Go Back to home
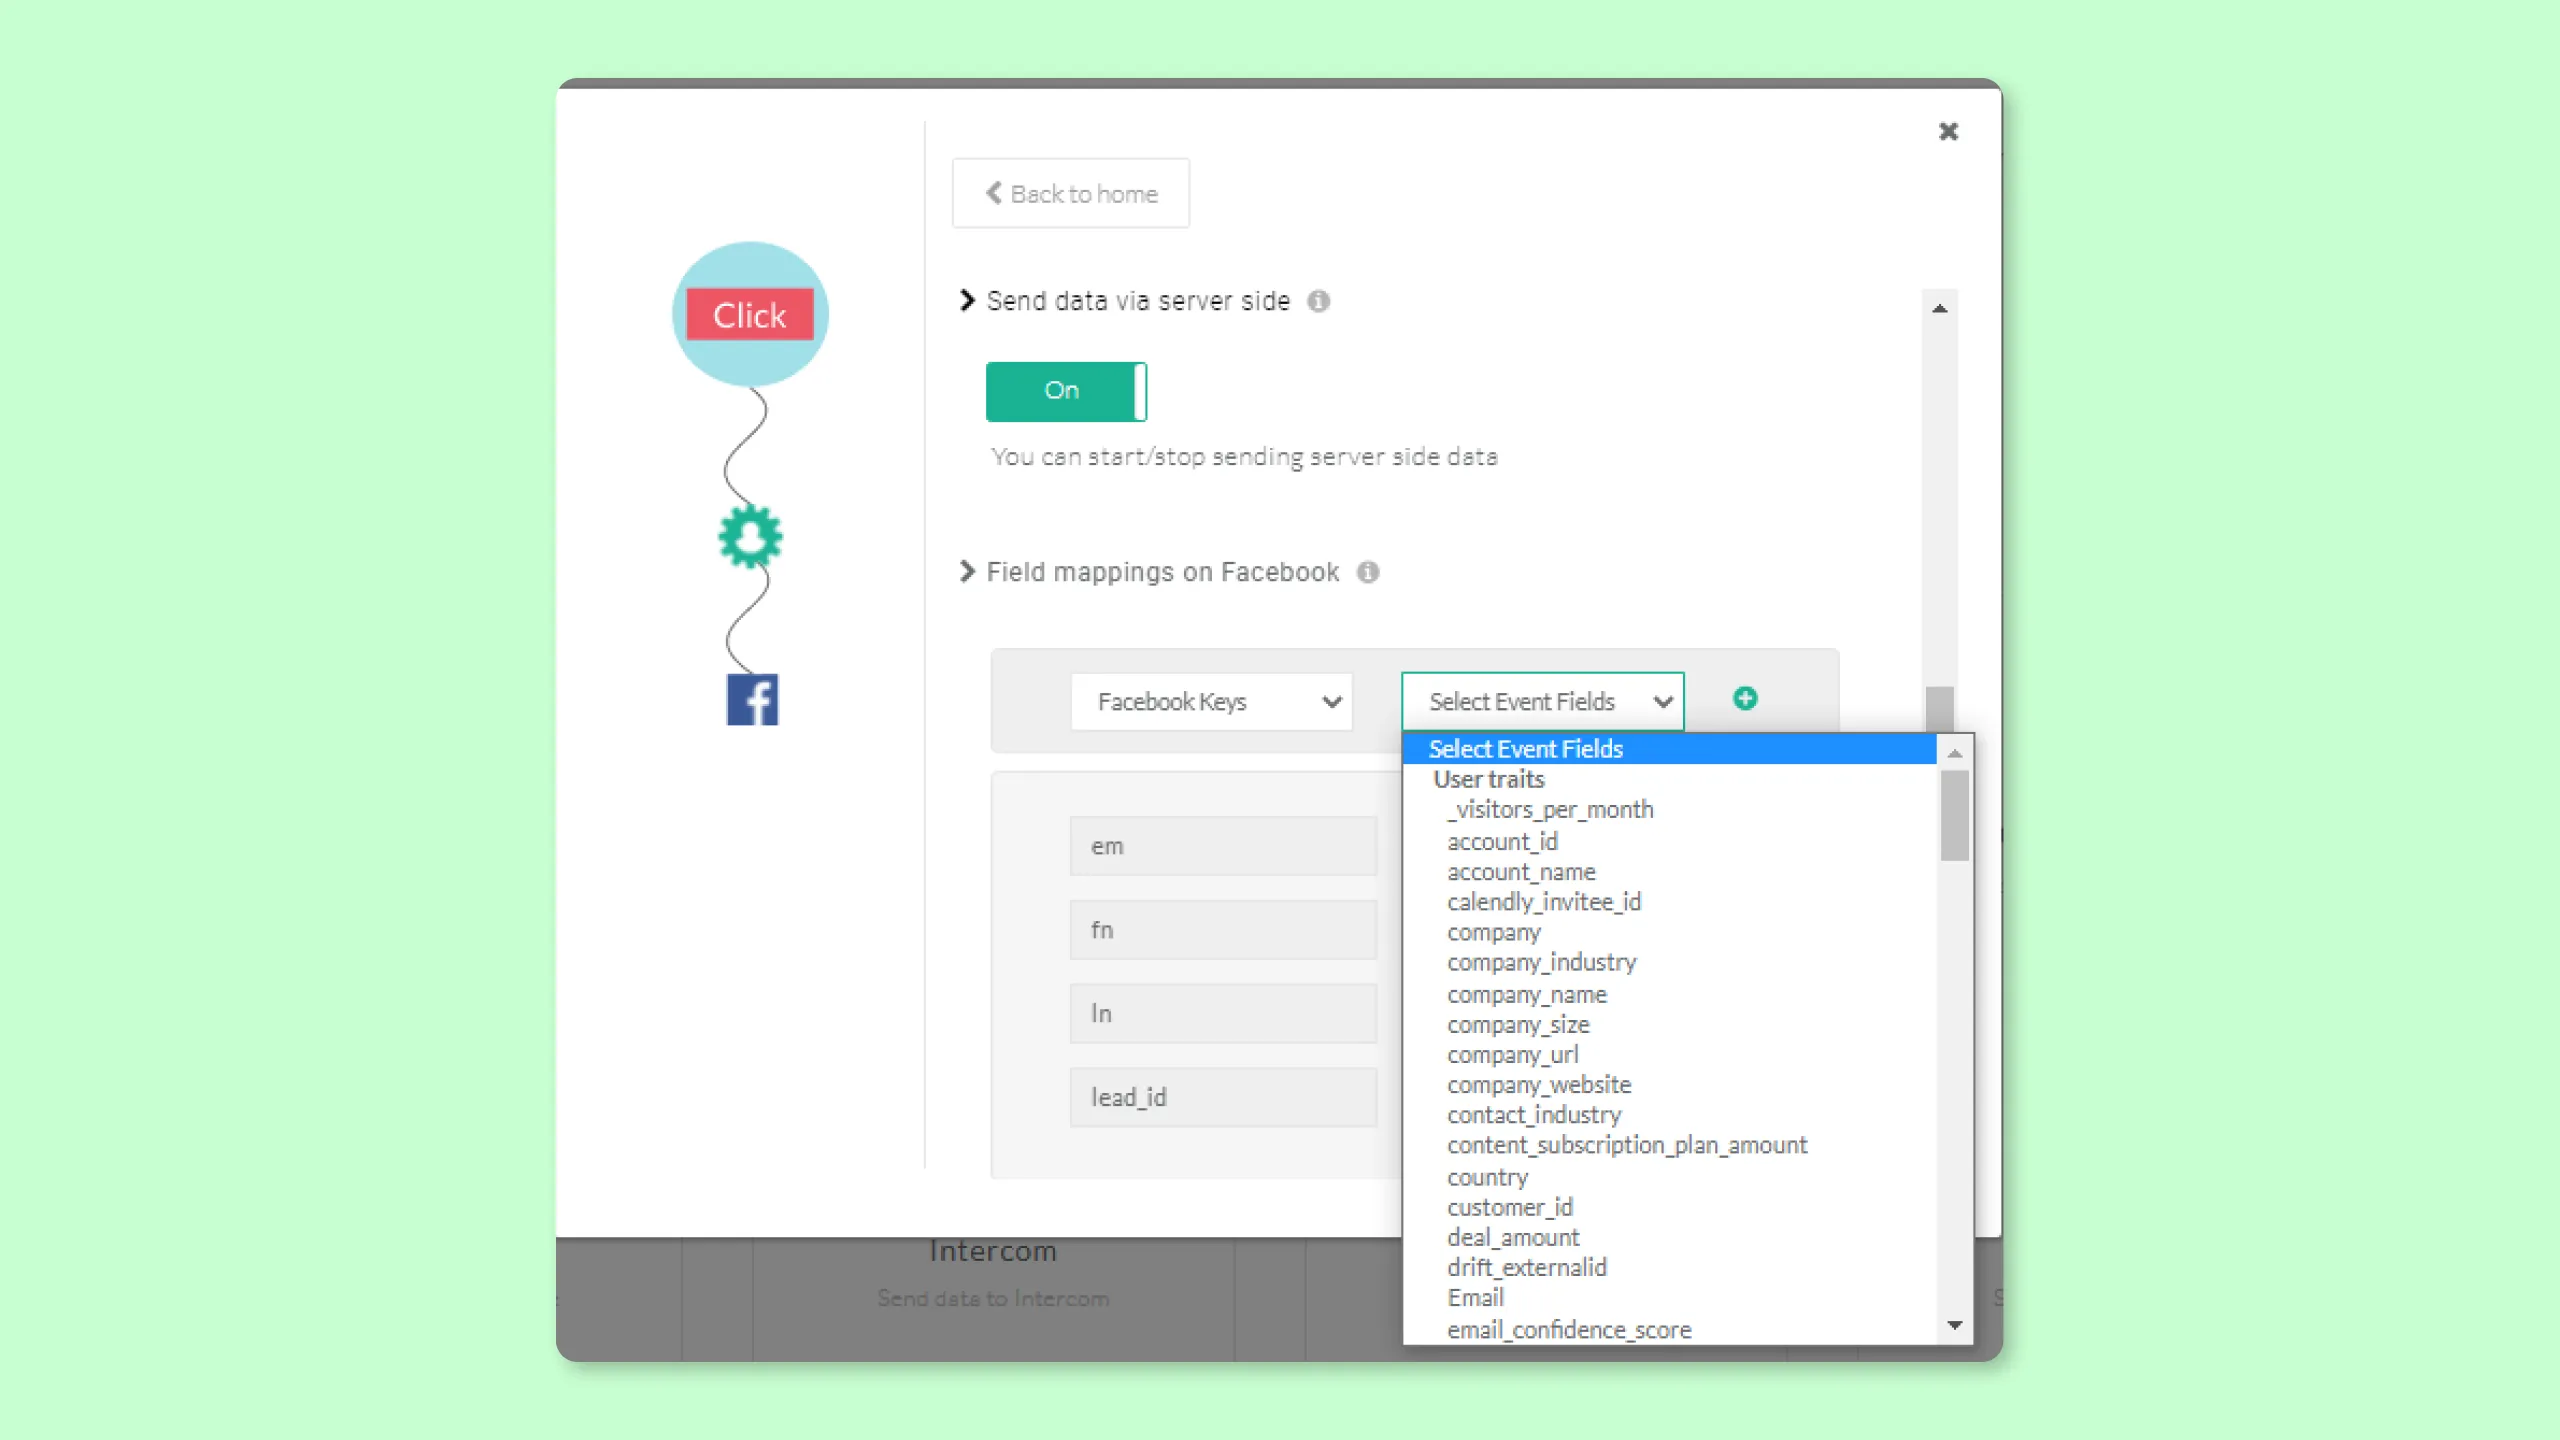This screenshot has width=2560, height=1440. pos(1071,193)
